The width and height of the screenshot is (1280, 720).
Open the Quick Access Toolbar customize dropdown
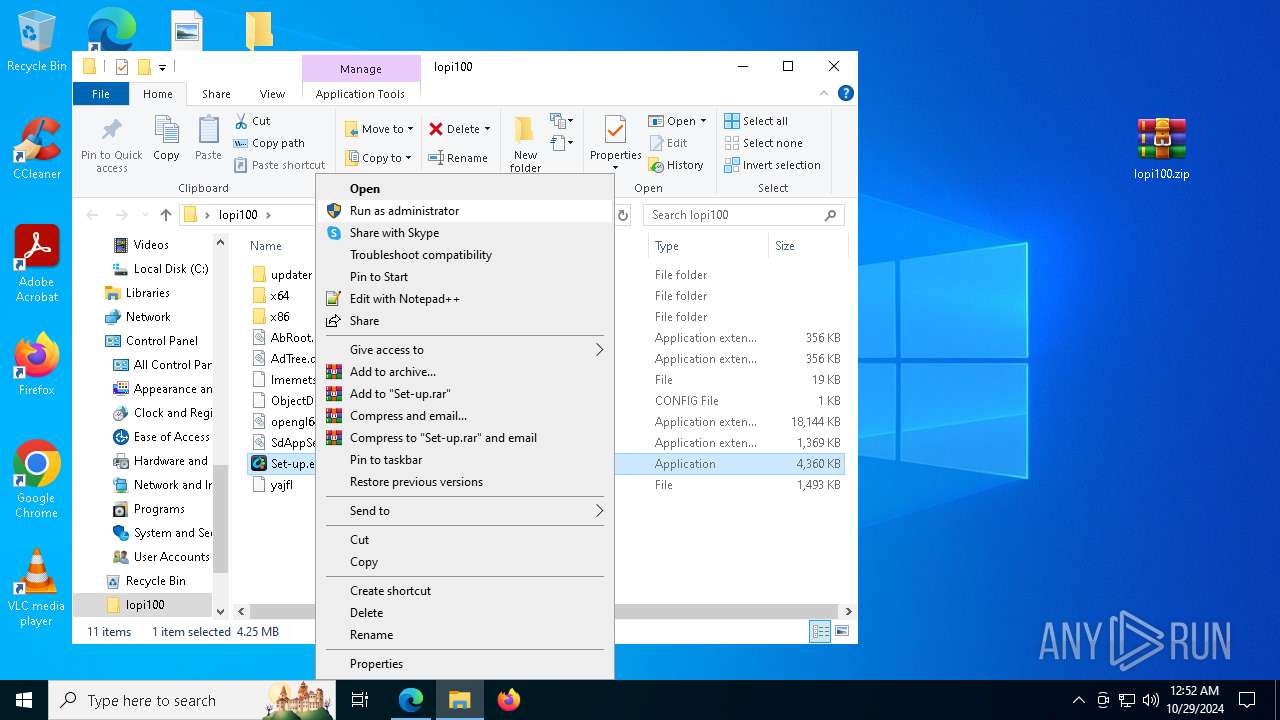(162, 67)
